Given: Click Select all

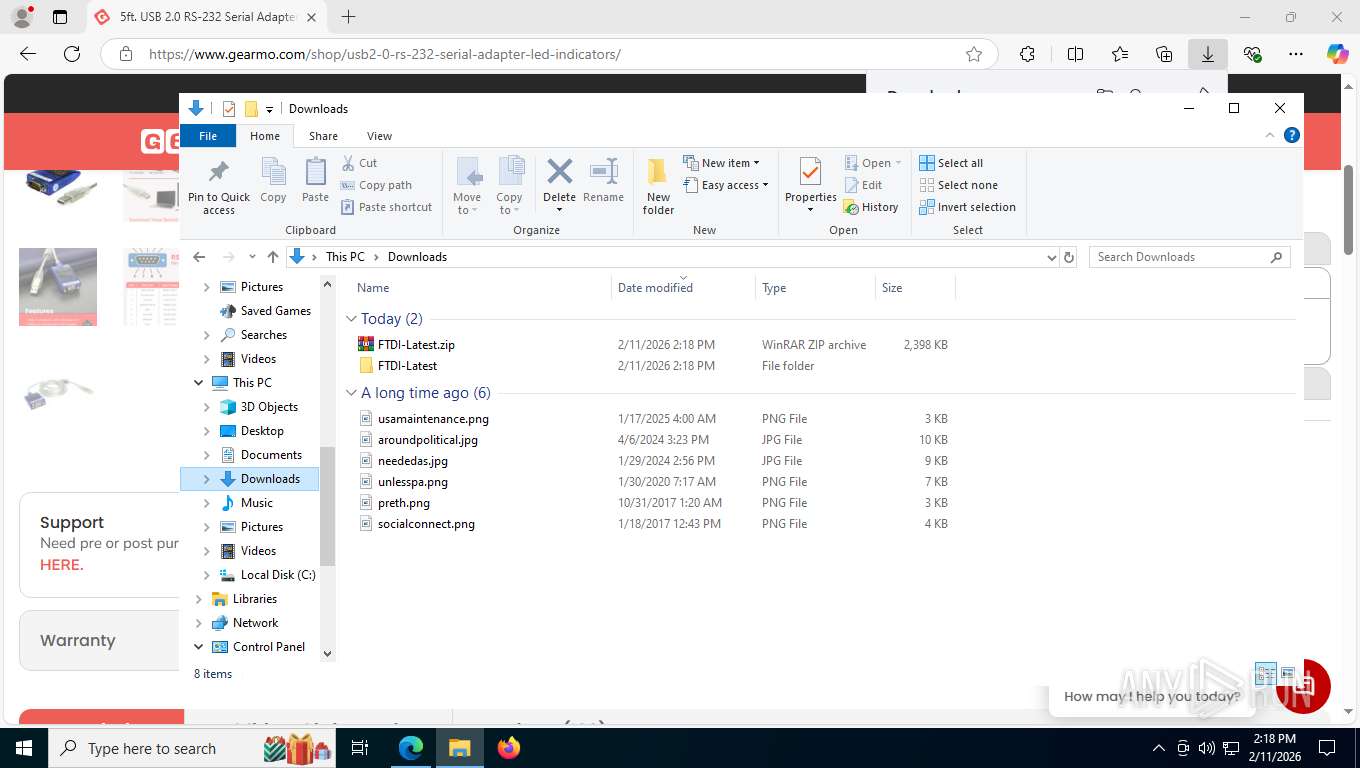Looking at the screenshot, I should (x=951, y=163).
